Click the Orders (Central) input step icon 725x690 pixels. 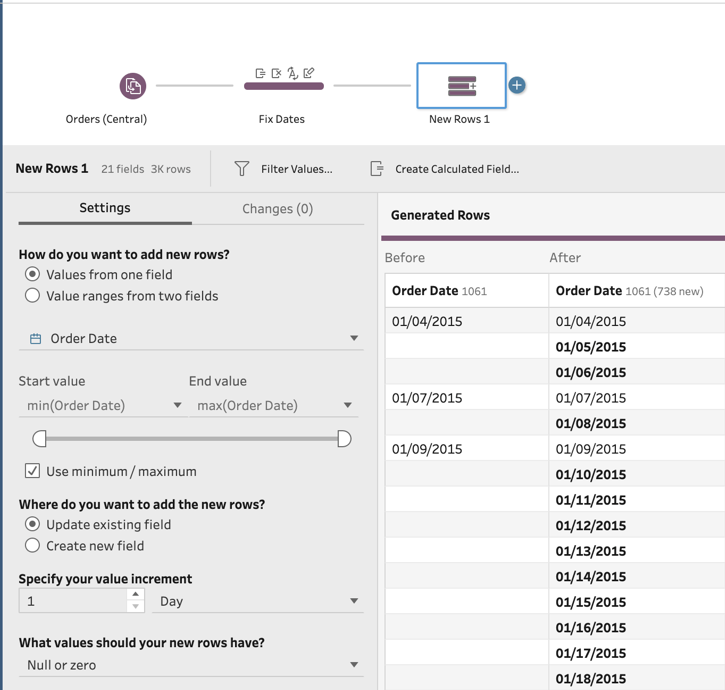tap(133, 86)
